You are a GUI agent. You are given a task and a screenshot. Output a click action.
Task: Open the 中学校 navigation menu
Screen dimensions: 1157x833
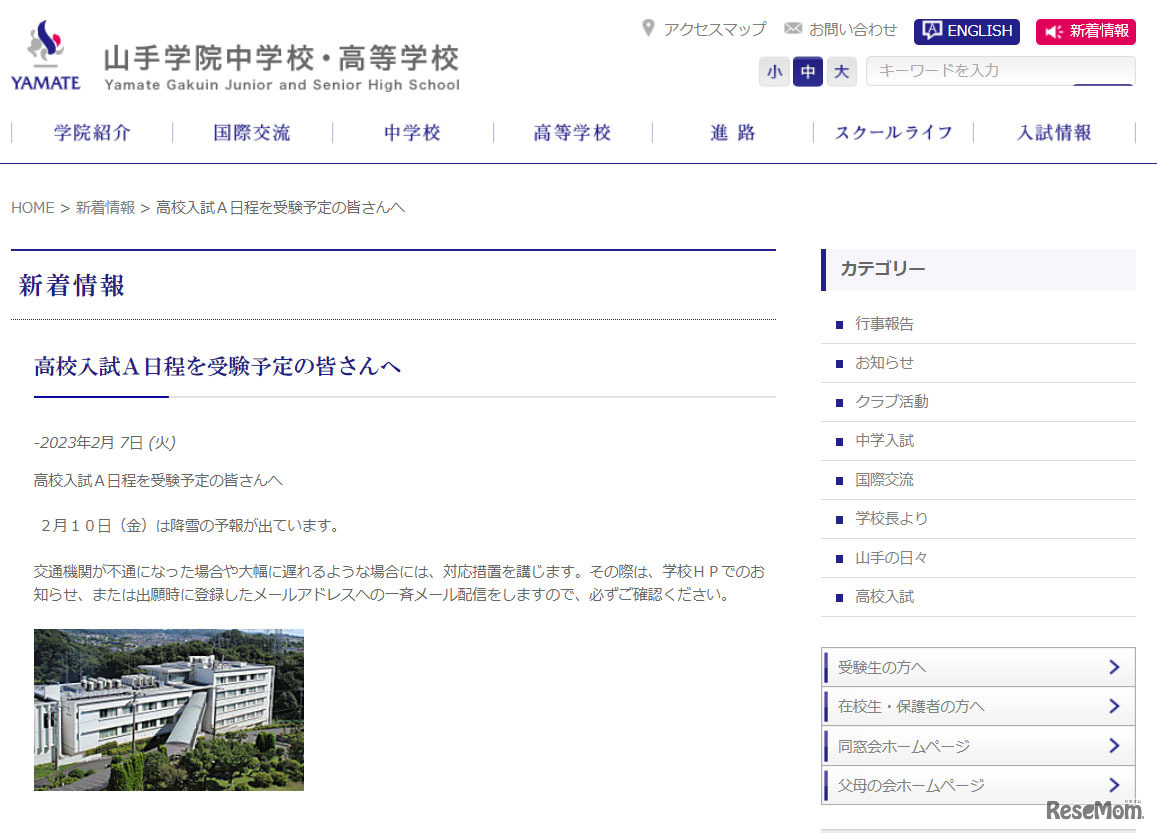pos(411,132)
